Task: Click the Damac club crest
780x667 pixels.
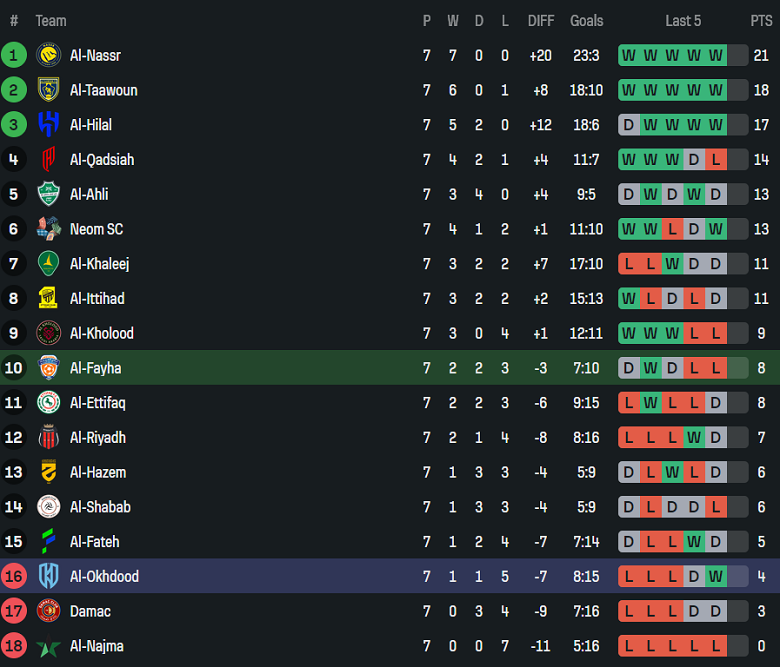Action: [x=48, y=611]
